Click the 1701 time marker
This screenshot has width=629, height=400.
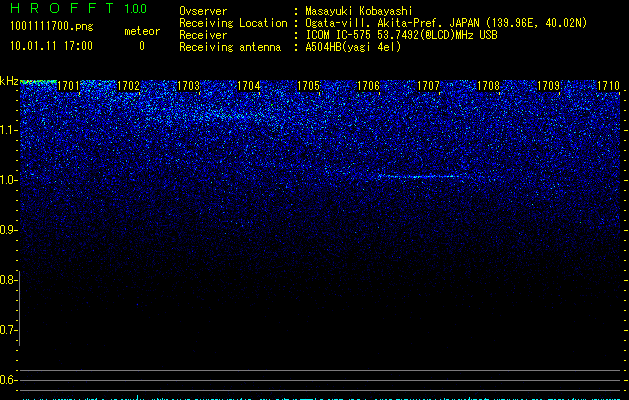coord(69,86)
